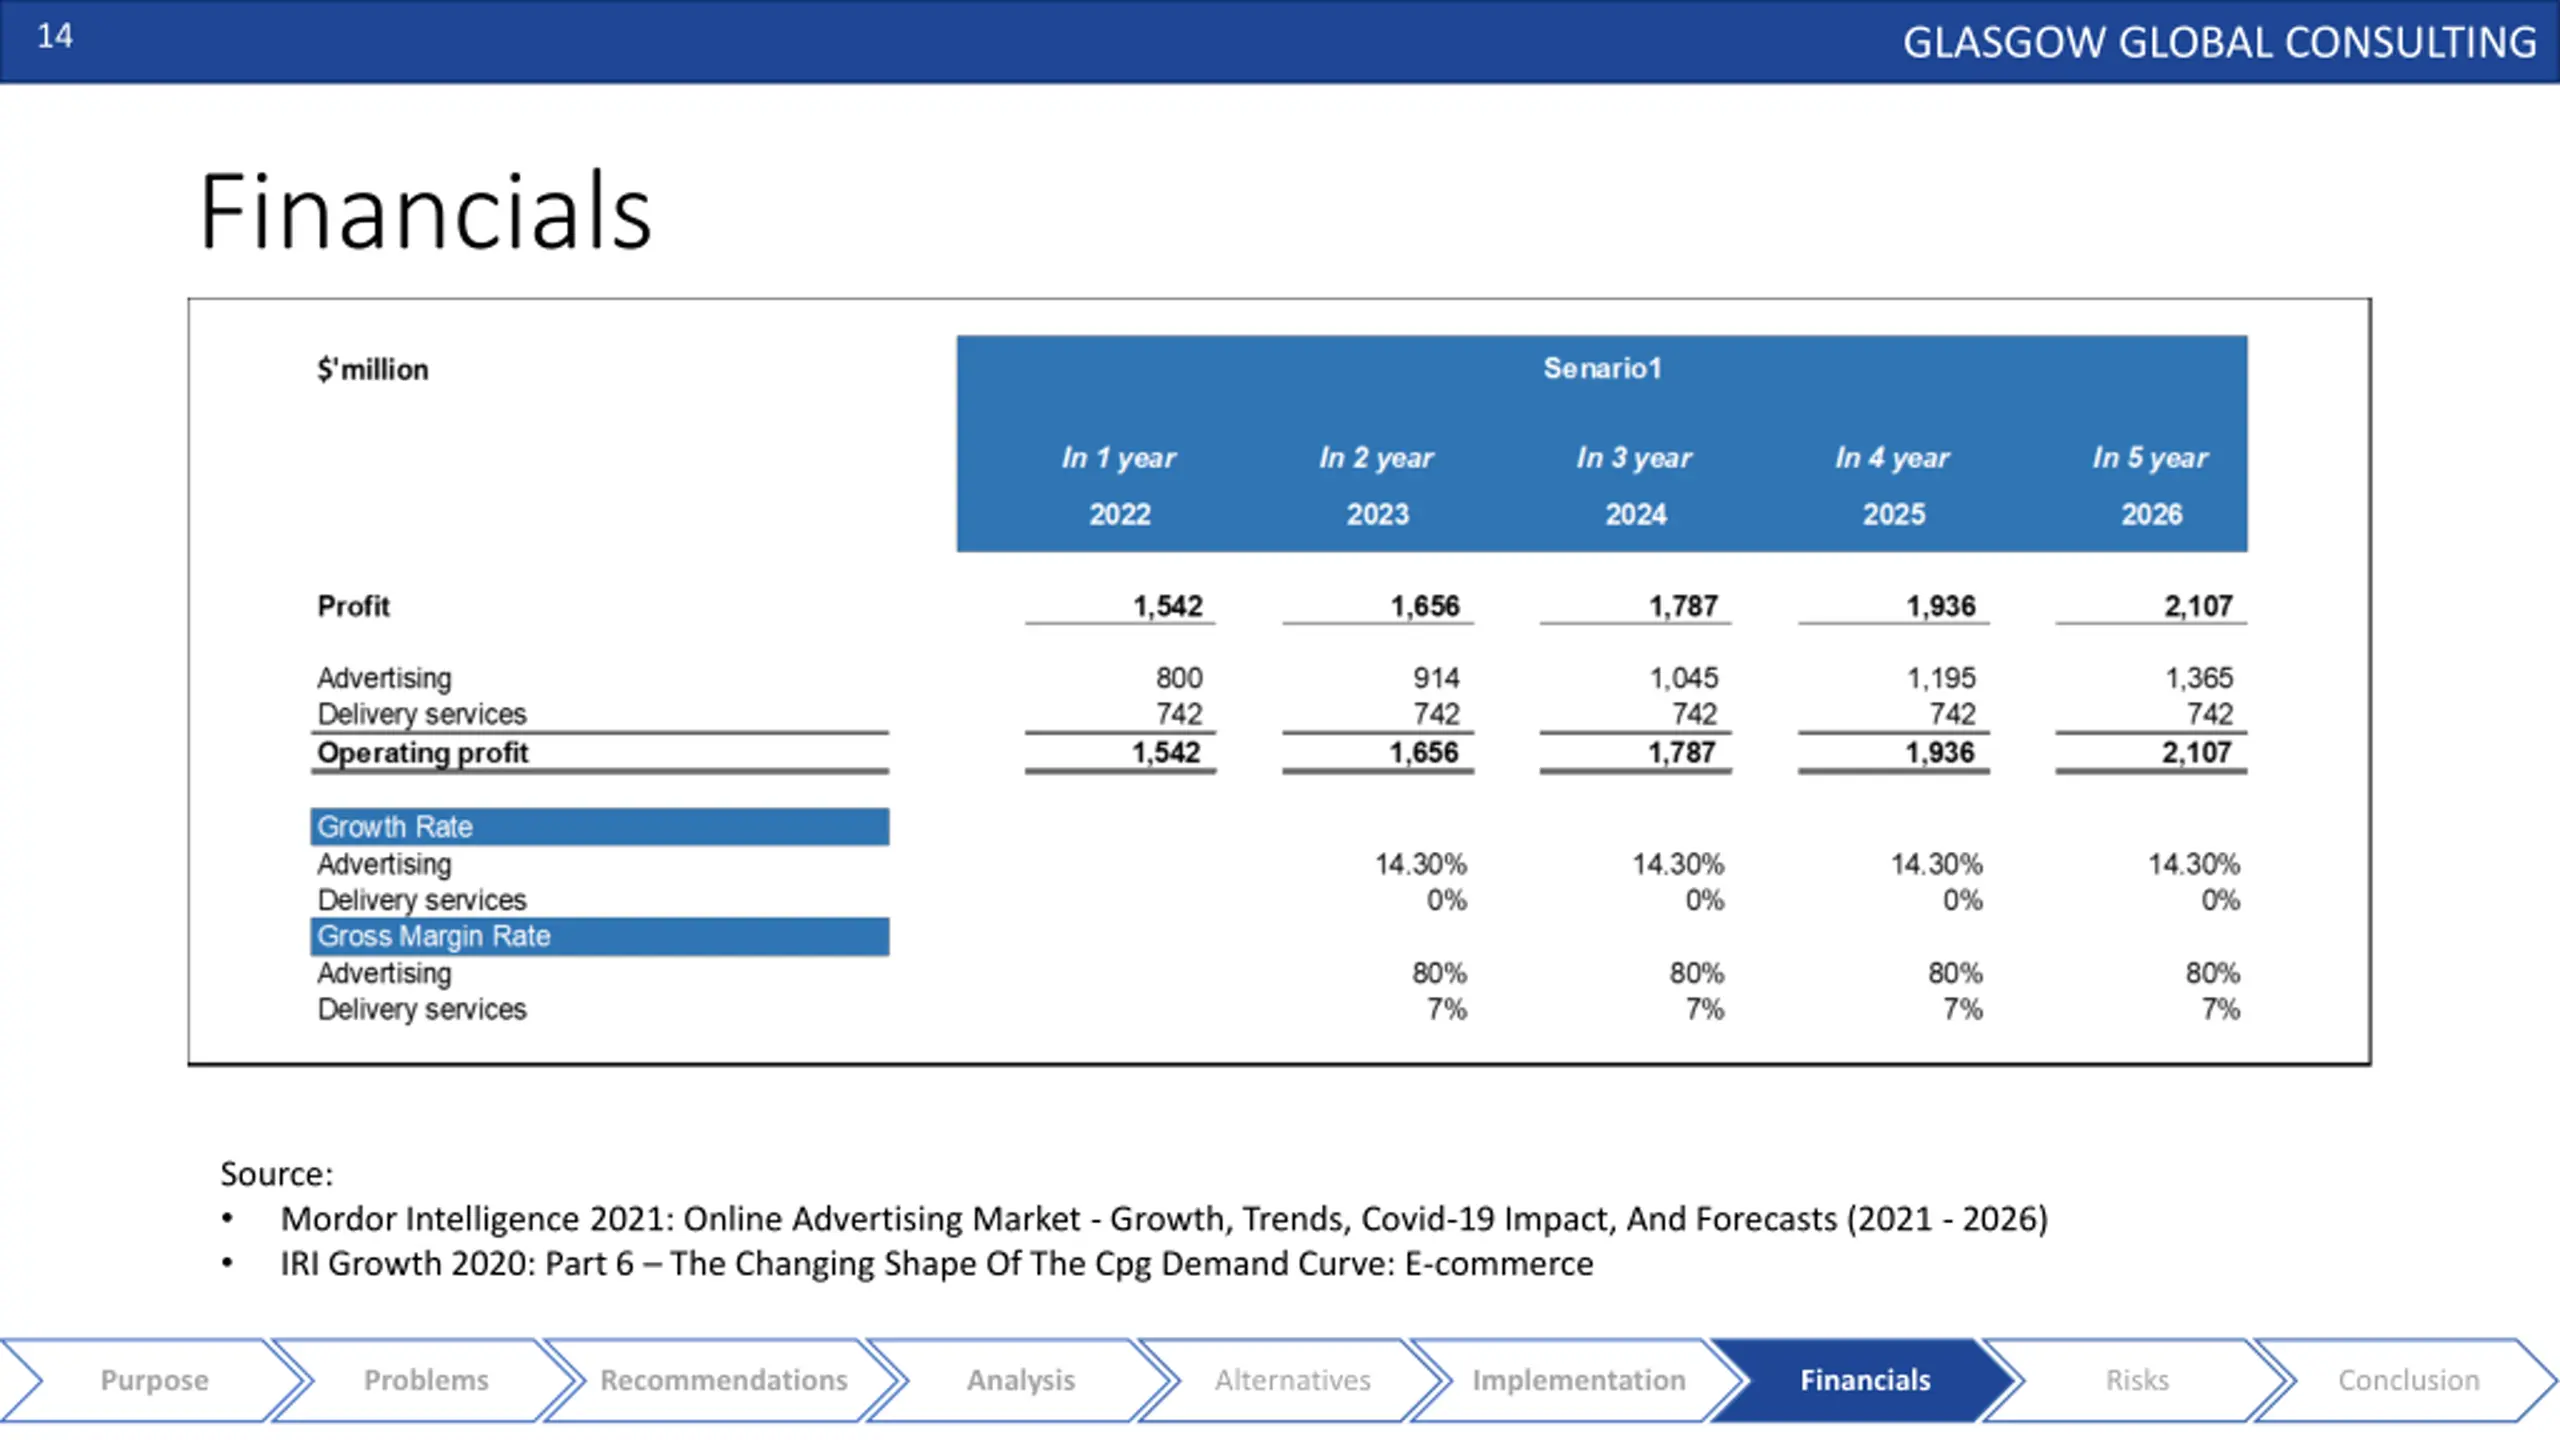Click the slide number 14
The image size is (2560, 1440).
click(x=55, y=36)
